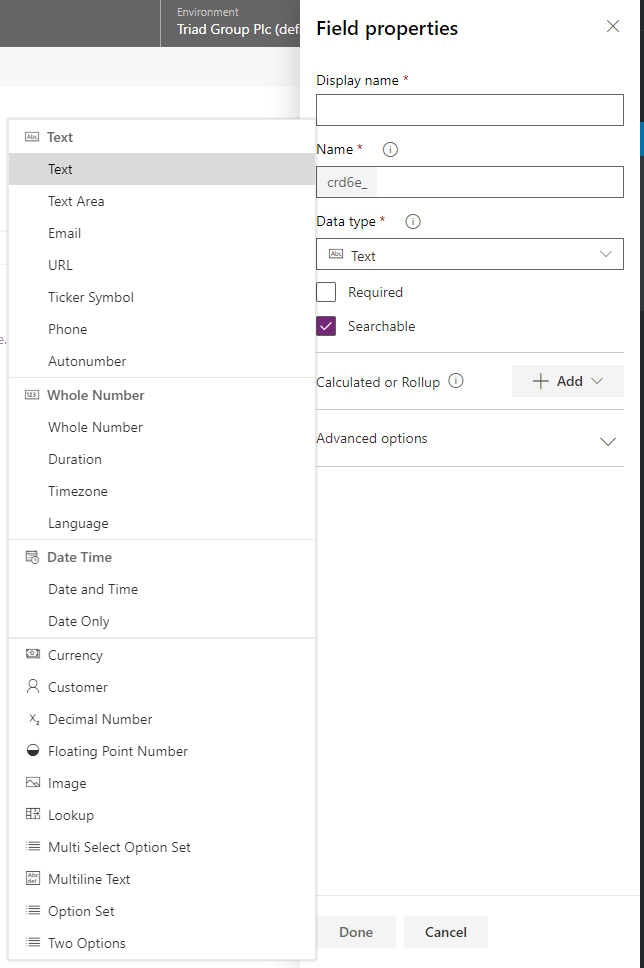The image size is (644, 968).
Task: Click the Environment selector in header
Action: coord(230,23)
